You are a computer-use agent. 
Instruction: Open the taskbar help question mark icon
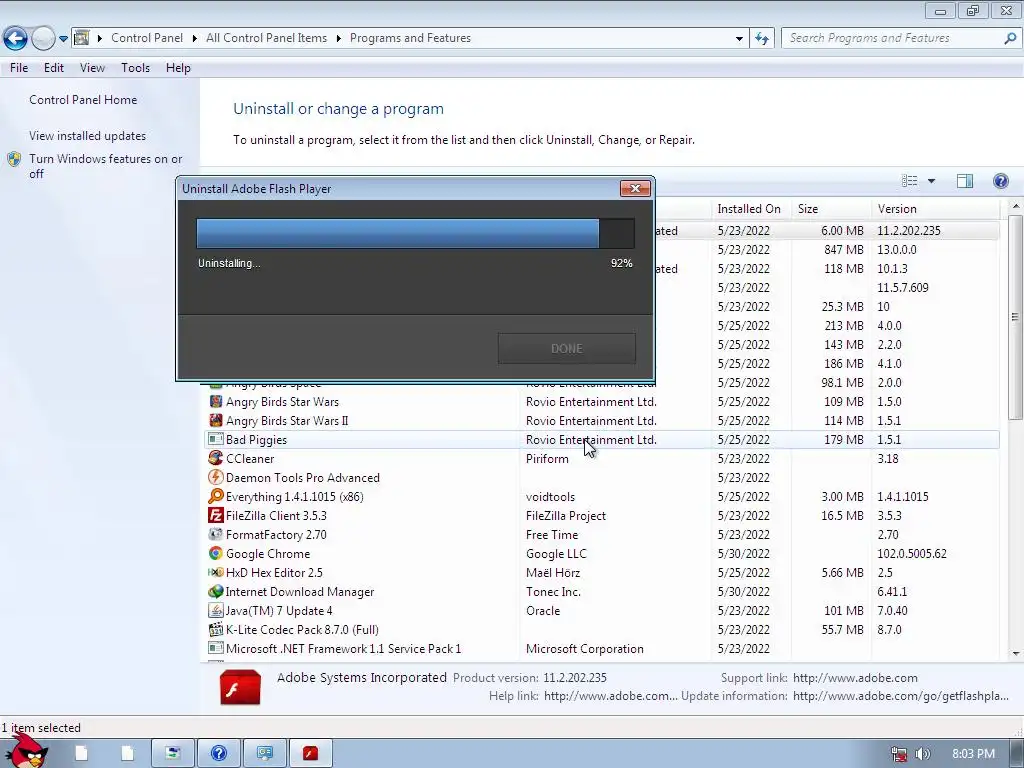[219, 754]
